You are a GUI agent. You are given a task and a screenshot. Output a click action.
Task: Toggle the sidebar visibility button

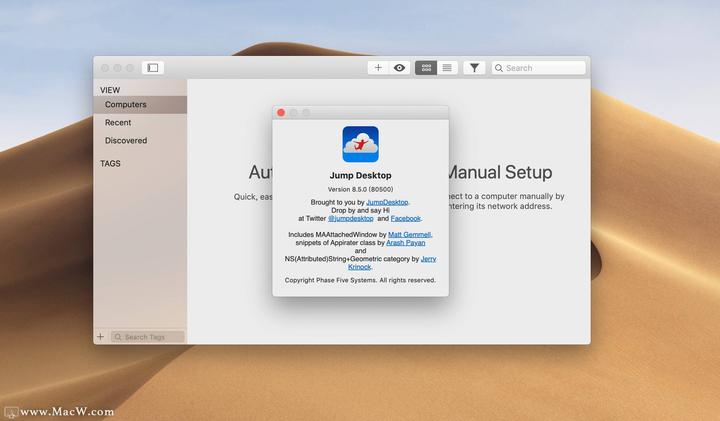point(153,68)
